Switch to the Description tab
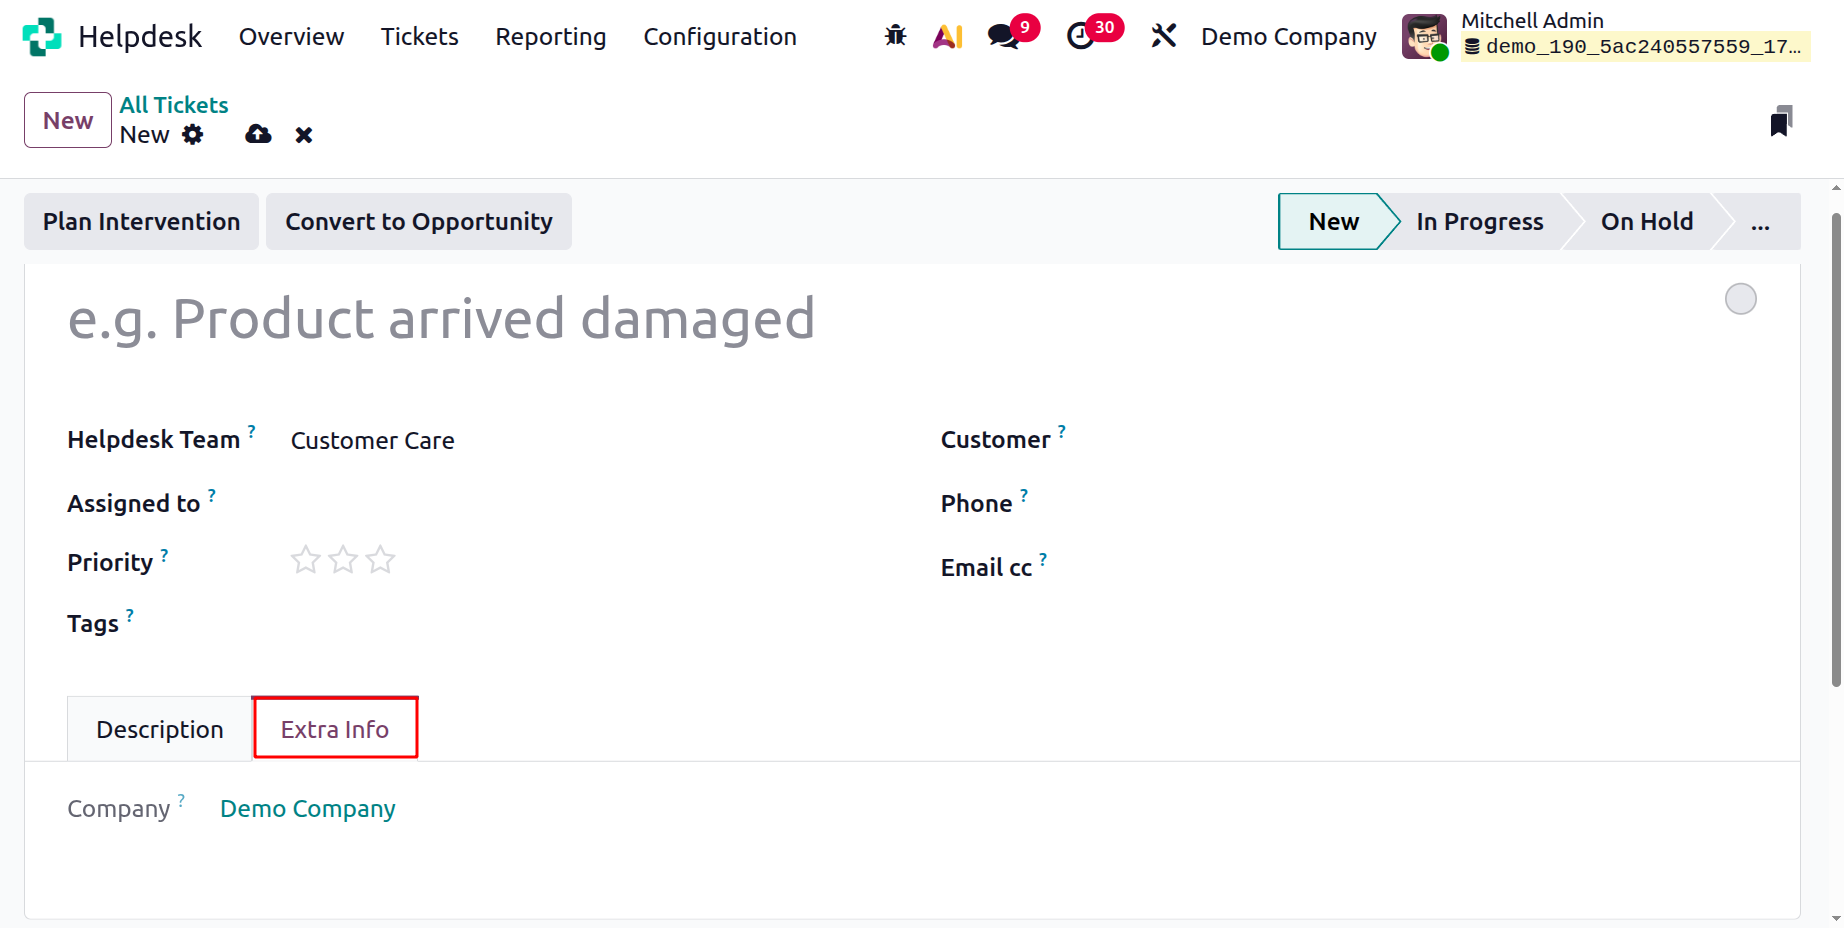Screen dimensions: 1844x928 pyautogui.click(x=160, y=729)
